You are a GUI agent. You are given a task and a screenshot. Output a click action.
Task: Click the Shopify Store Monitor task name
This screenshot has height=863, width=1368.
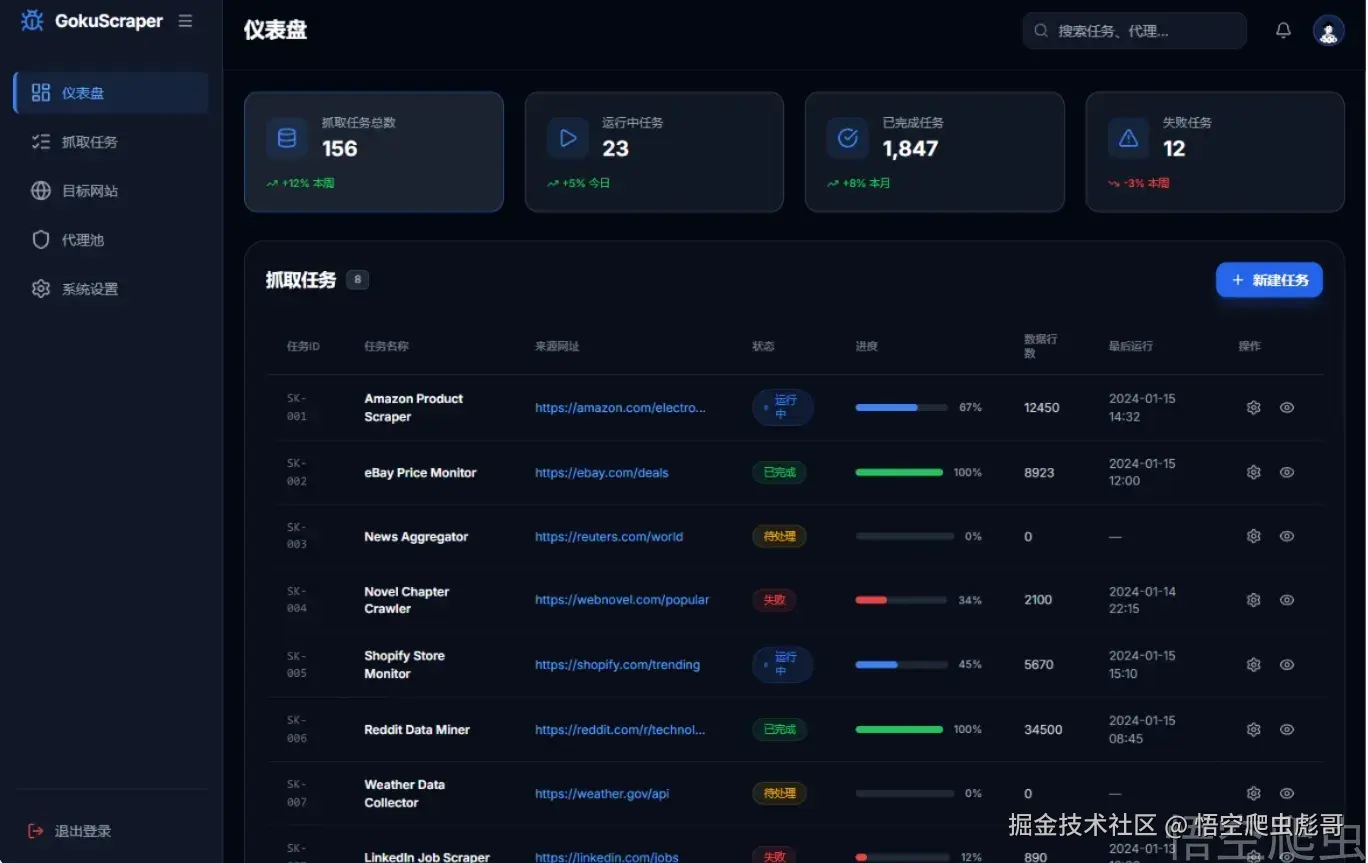[x=404, y=665]
